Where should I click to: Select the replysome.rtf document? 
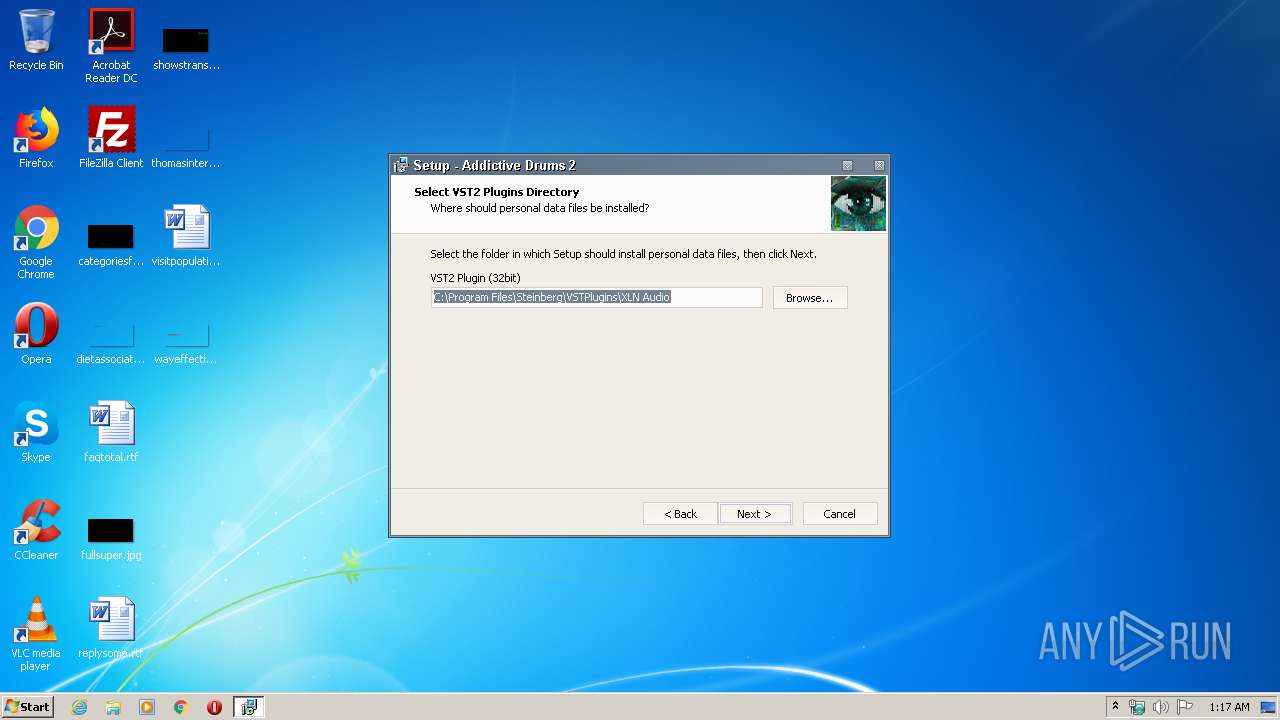point(111,628)
